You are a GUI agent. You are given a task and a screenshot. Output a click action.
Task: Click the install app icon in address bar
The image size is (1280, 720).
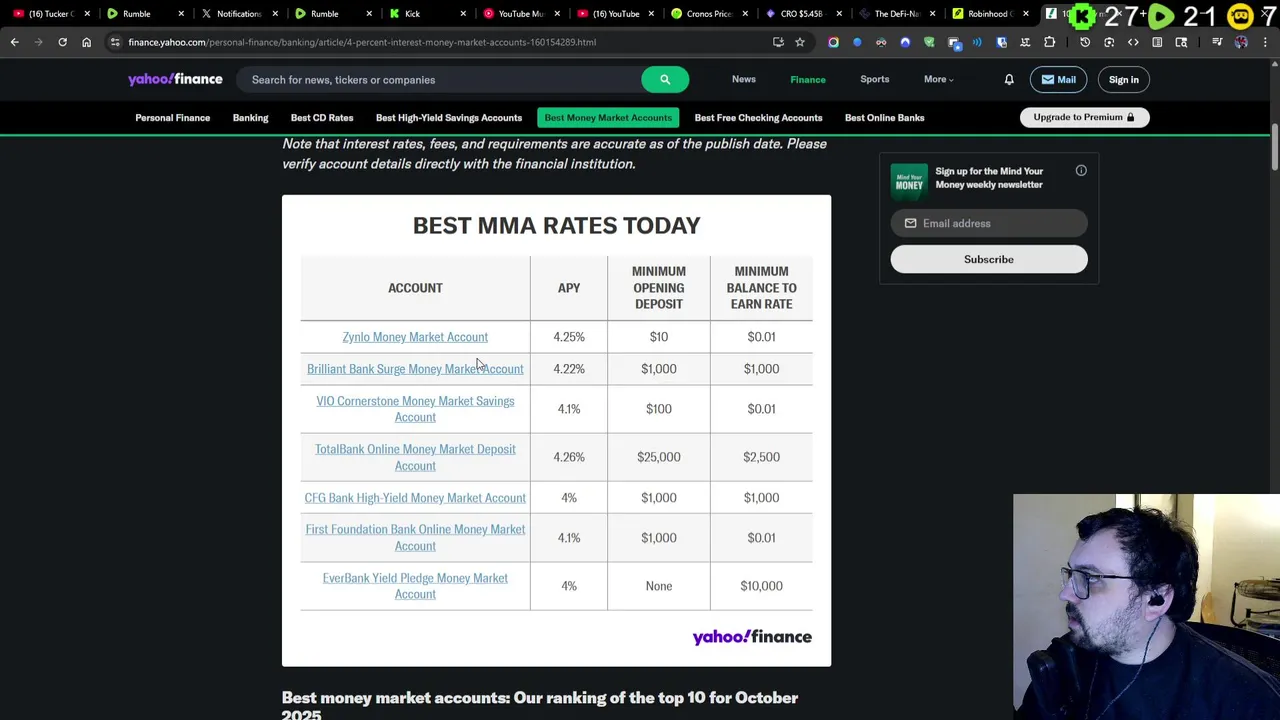coord(778,42)
